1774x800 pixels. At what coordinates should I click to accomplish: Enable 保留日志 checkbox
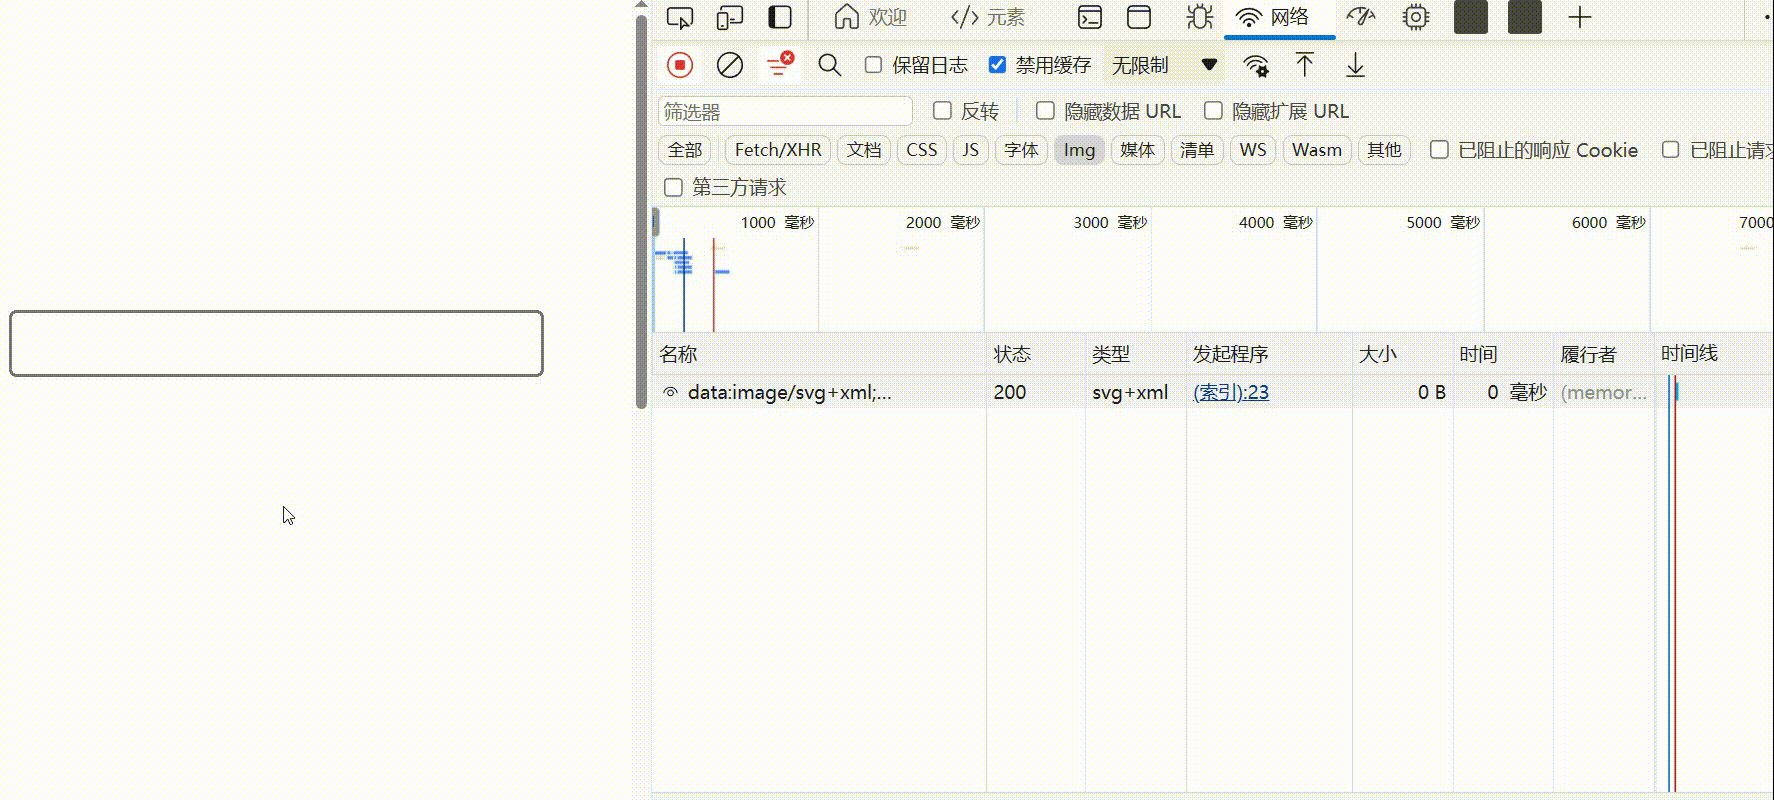873,65
